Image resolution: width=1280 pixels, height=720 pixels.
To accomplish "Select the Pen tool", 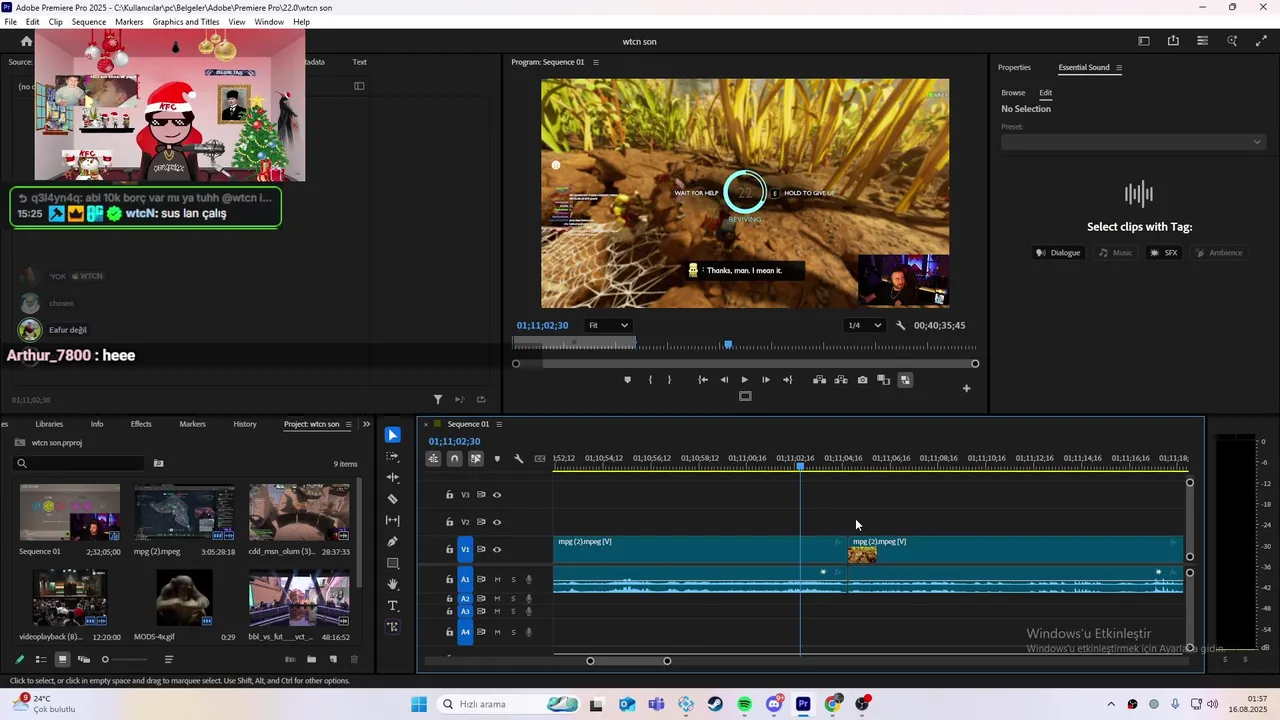I will pos(392,541).
